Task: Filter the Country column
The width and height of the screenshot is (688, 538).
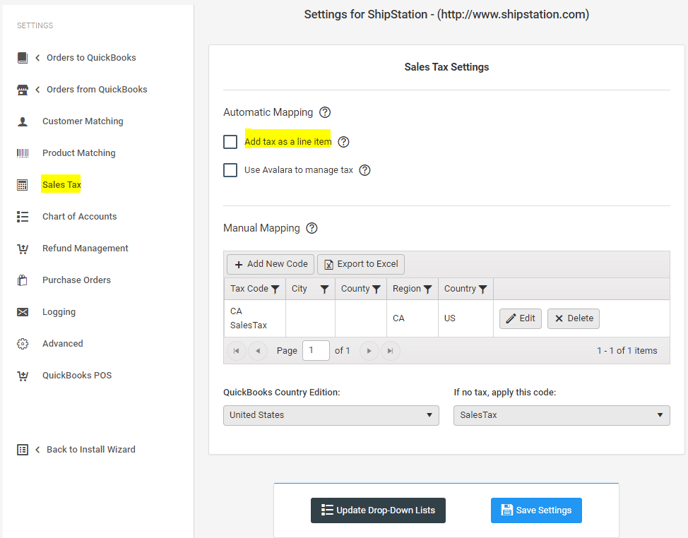Action: coord(483,289)
